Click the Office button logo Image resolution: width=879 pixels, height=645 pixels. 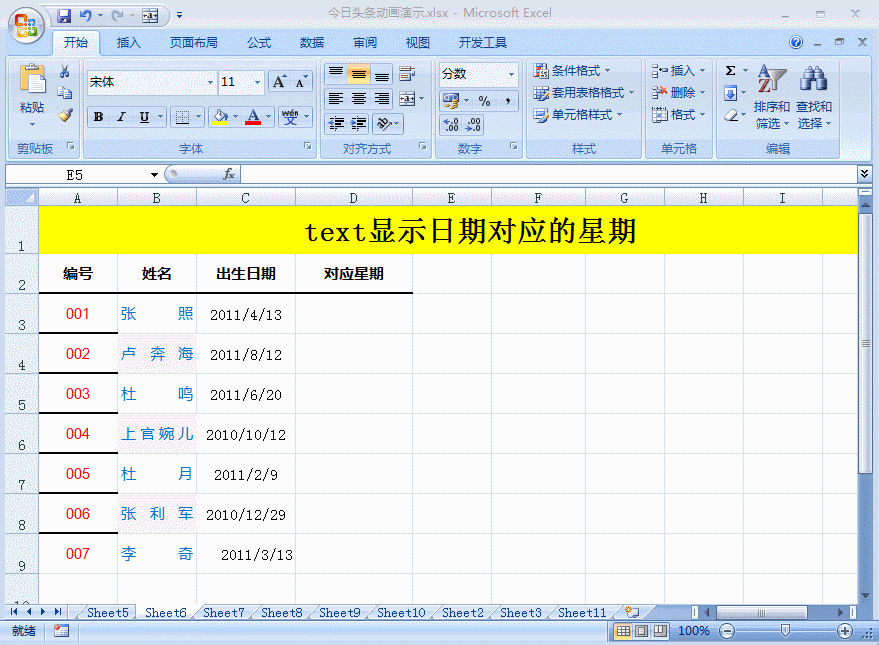[x=27, y=25]
